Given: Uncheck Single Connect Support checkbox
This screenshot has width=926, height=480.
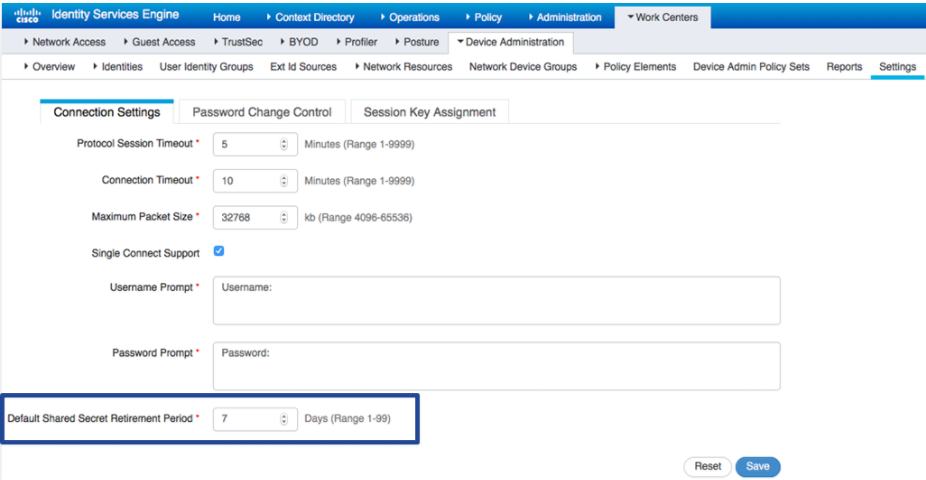Looking at the screenshot, I should pos(219,251).
